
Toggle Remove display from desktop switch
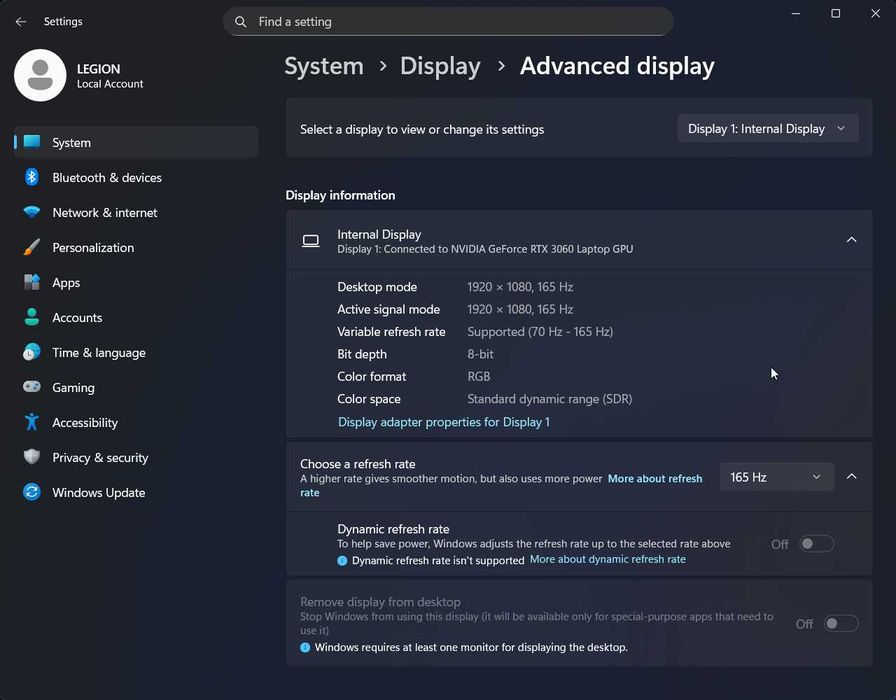841,623
